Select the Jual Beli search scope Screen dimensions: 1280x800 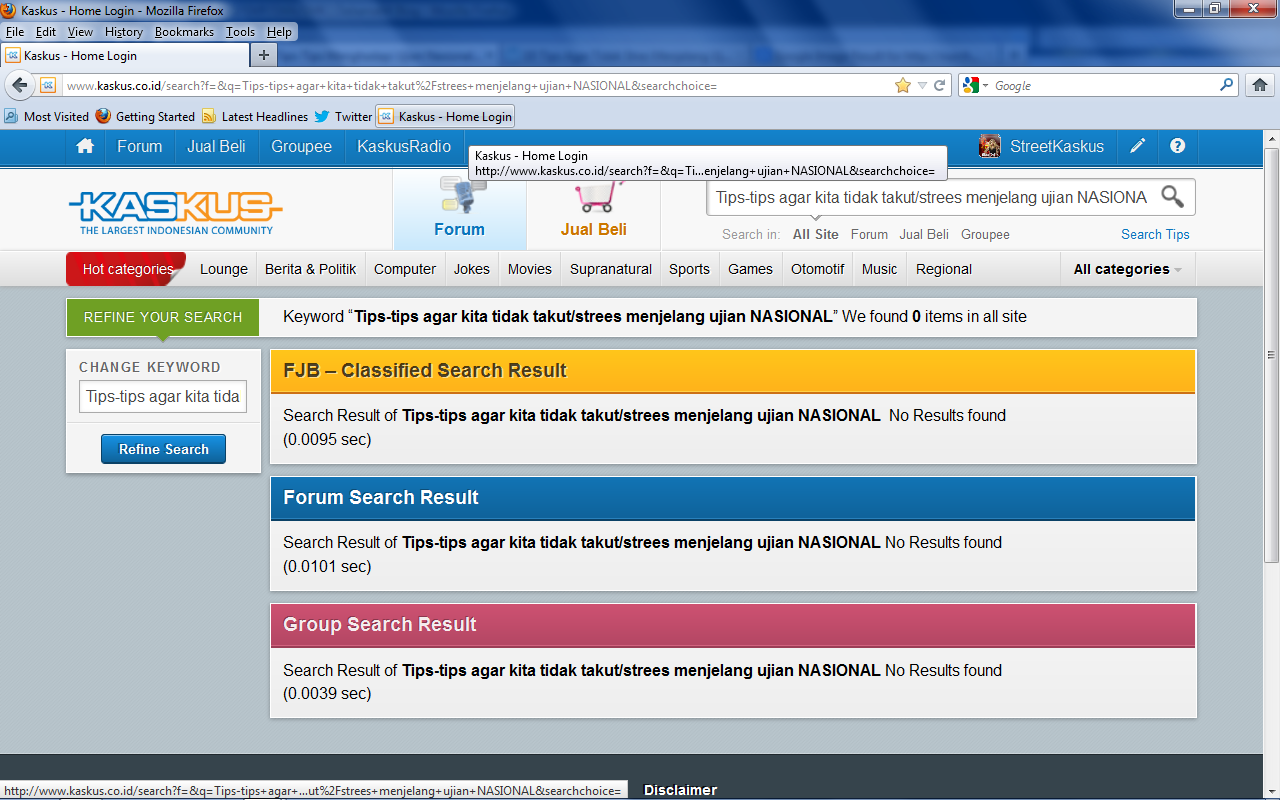[924, 234]
